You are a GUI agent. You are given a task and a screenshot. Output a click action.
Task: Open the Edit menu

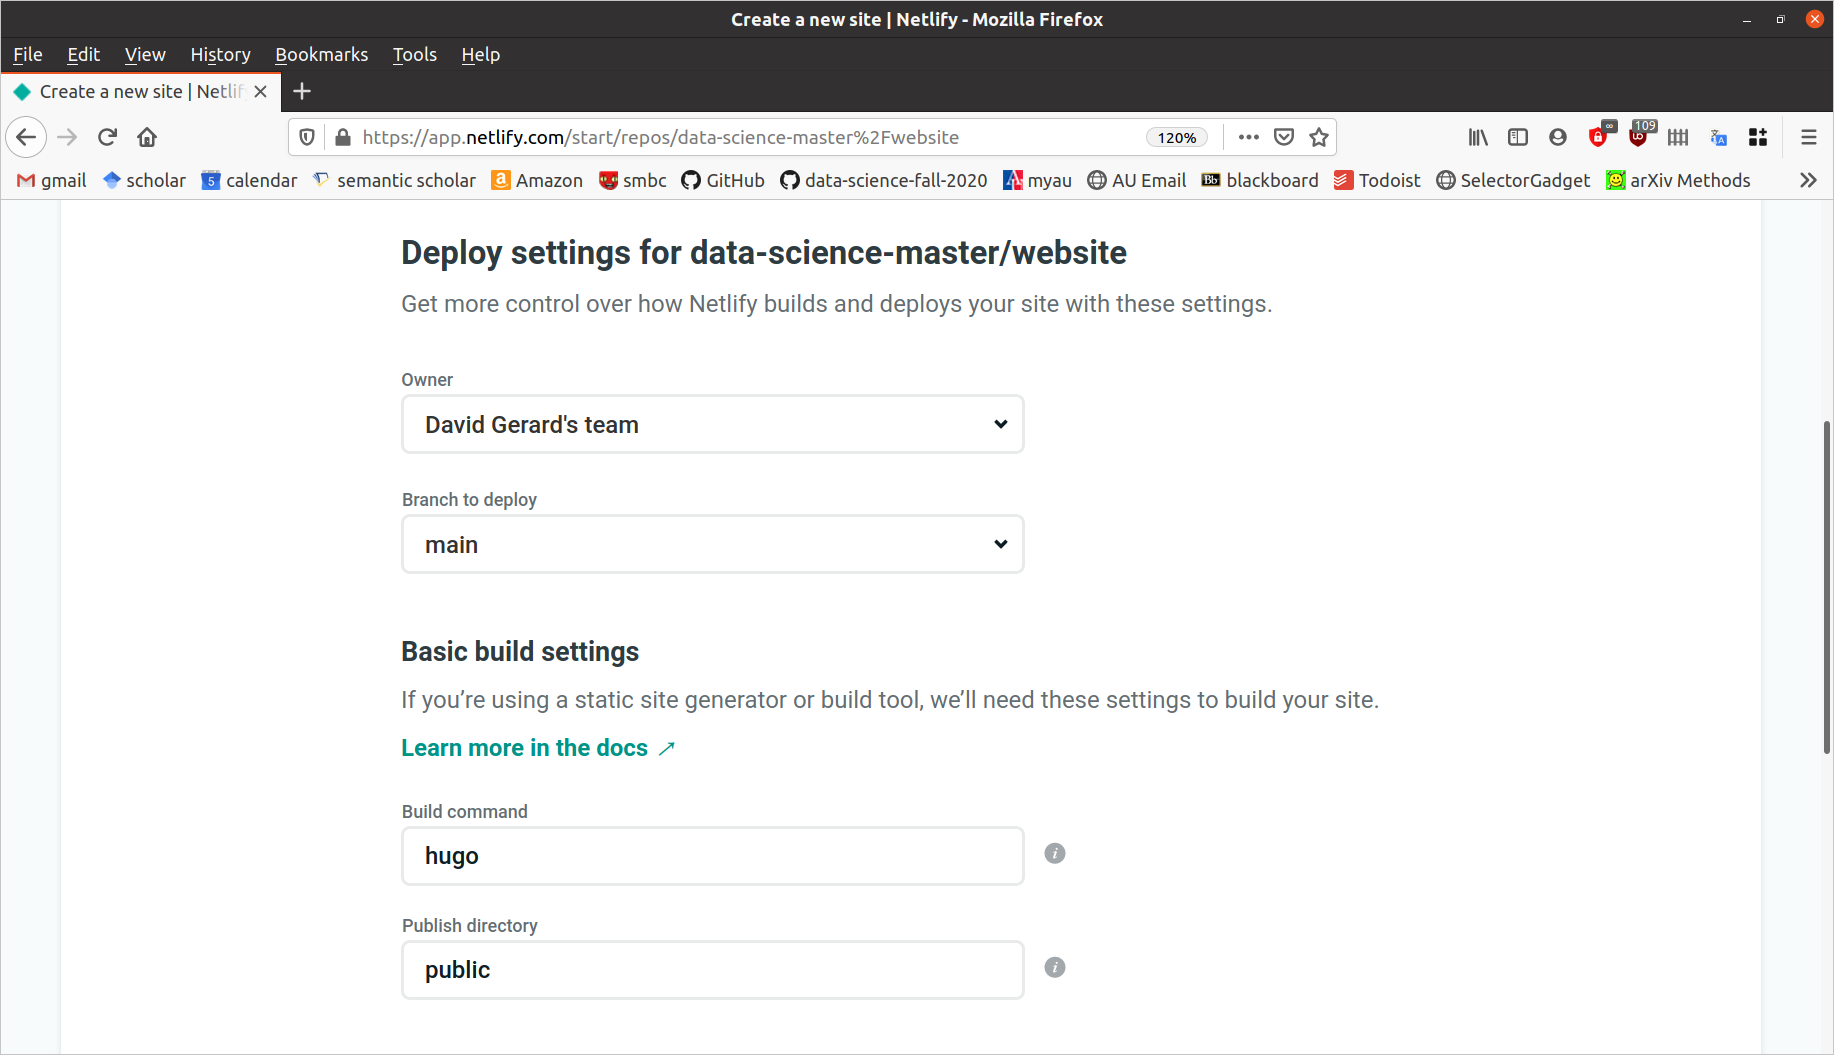(x=84, y=54)
